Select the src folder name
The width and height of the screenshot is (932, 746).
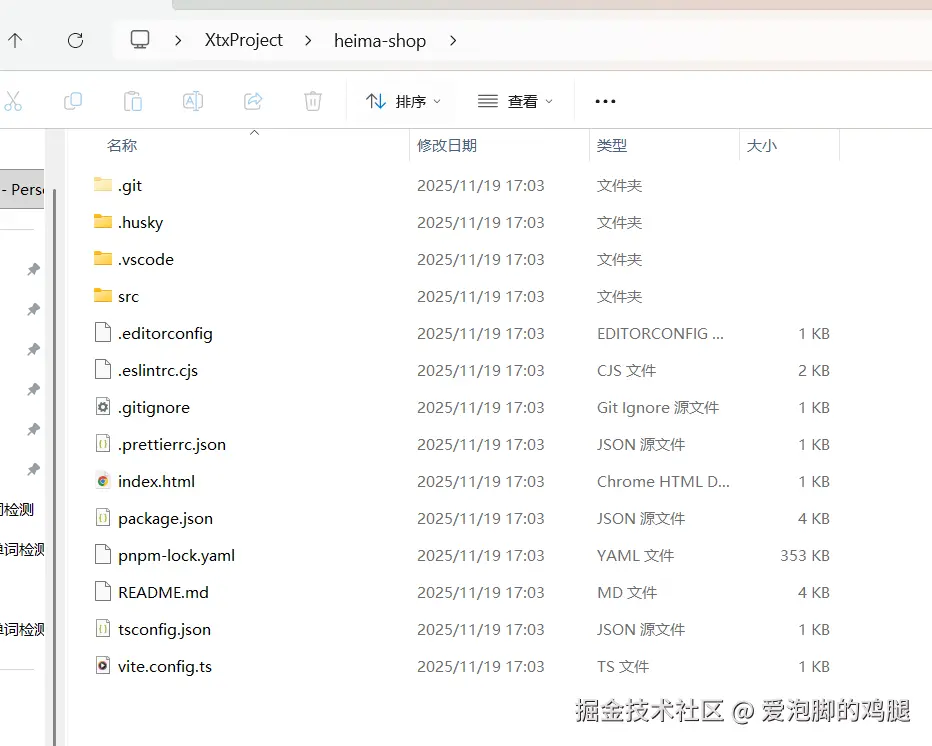click(x=128, y=297)
